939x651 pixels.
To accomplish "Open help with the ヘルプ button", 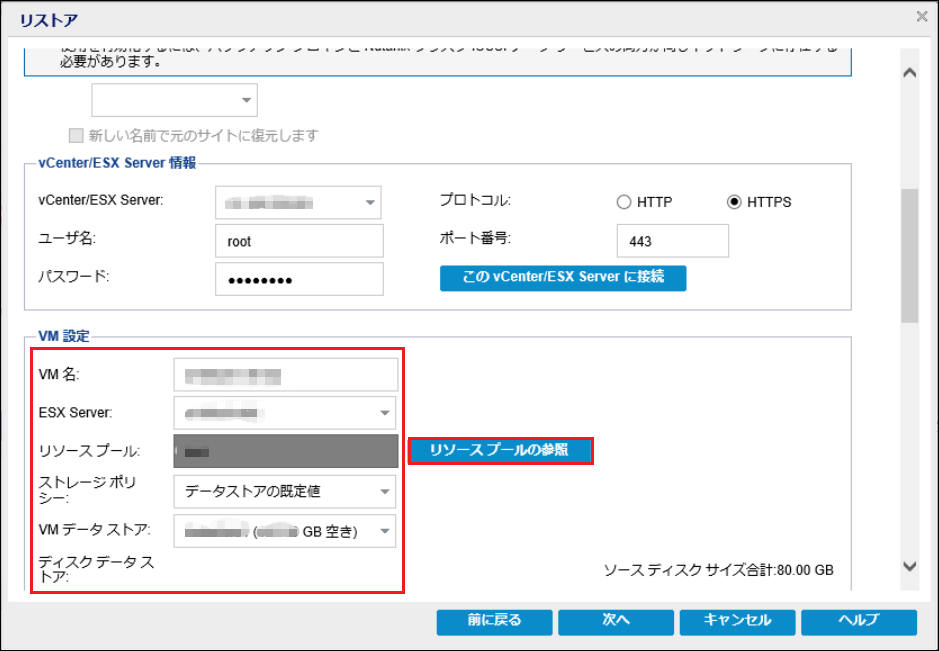I will coord(857,621).
